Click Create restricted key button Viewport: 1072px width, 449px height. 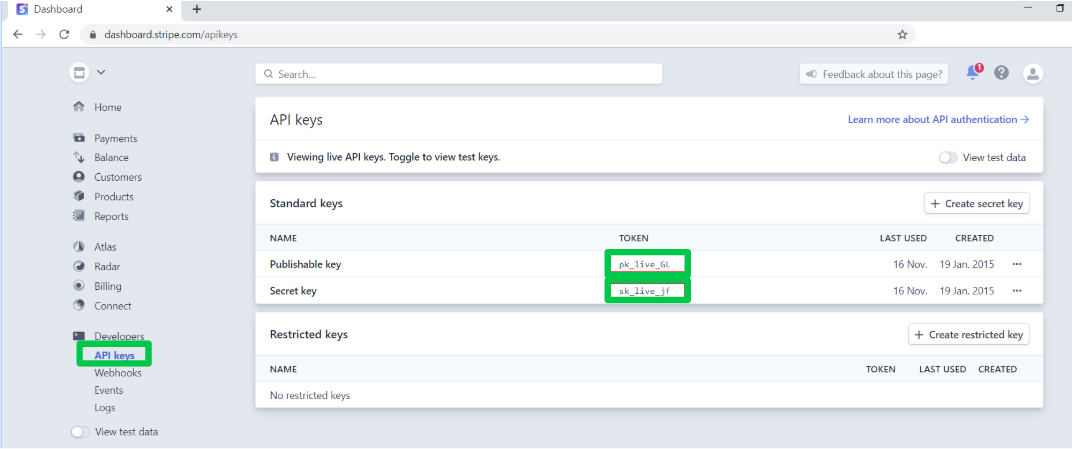point(969,334)
